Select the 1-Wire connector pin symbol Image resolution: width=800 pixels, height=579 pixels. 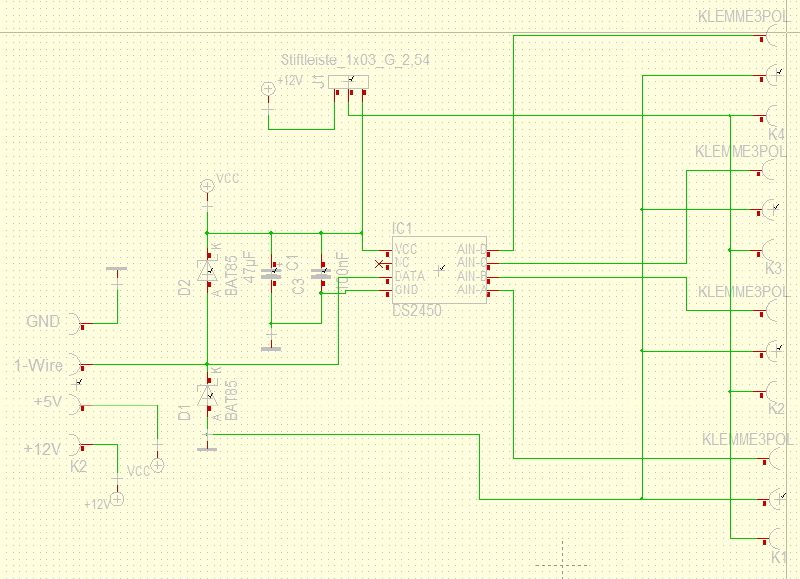[x=76, y=364]
